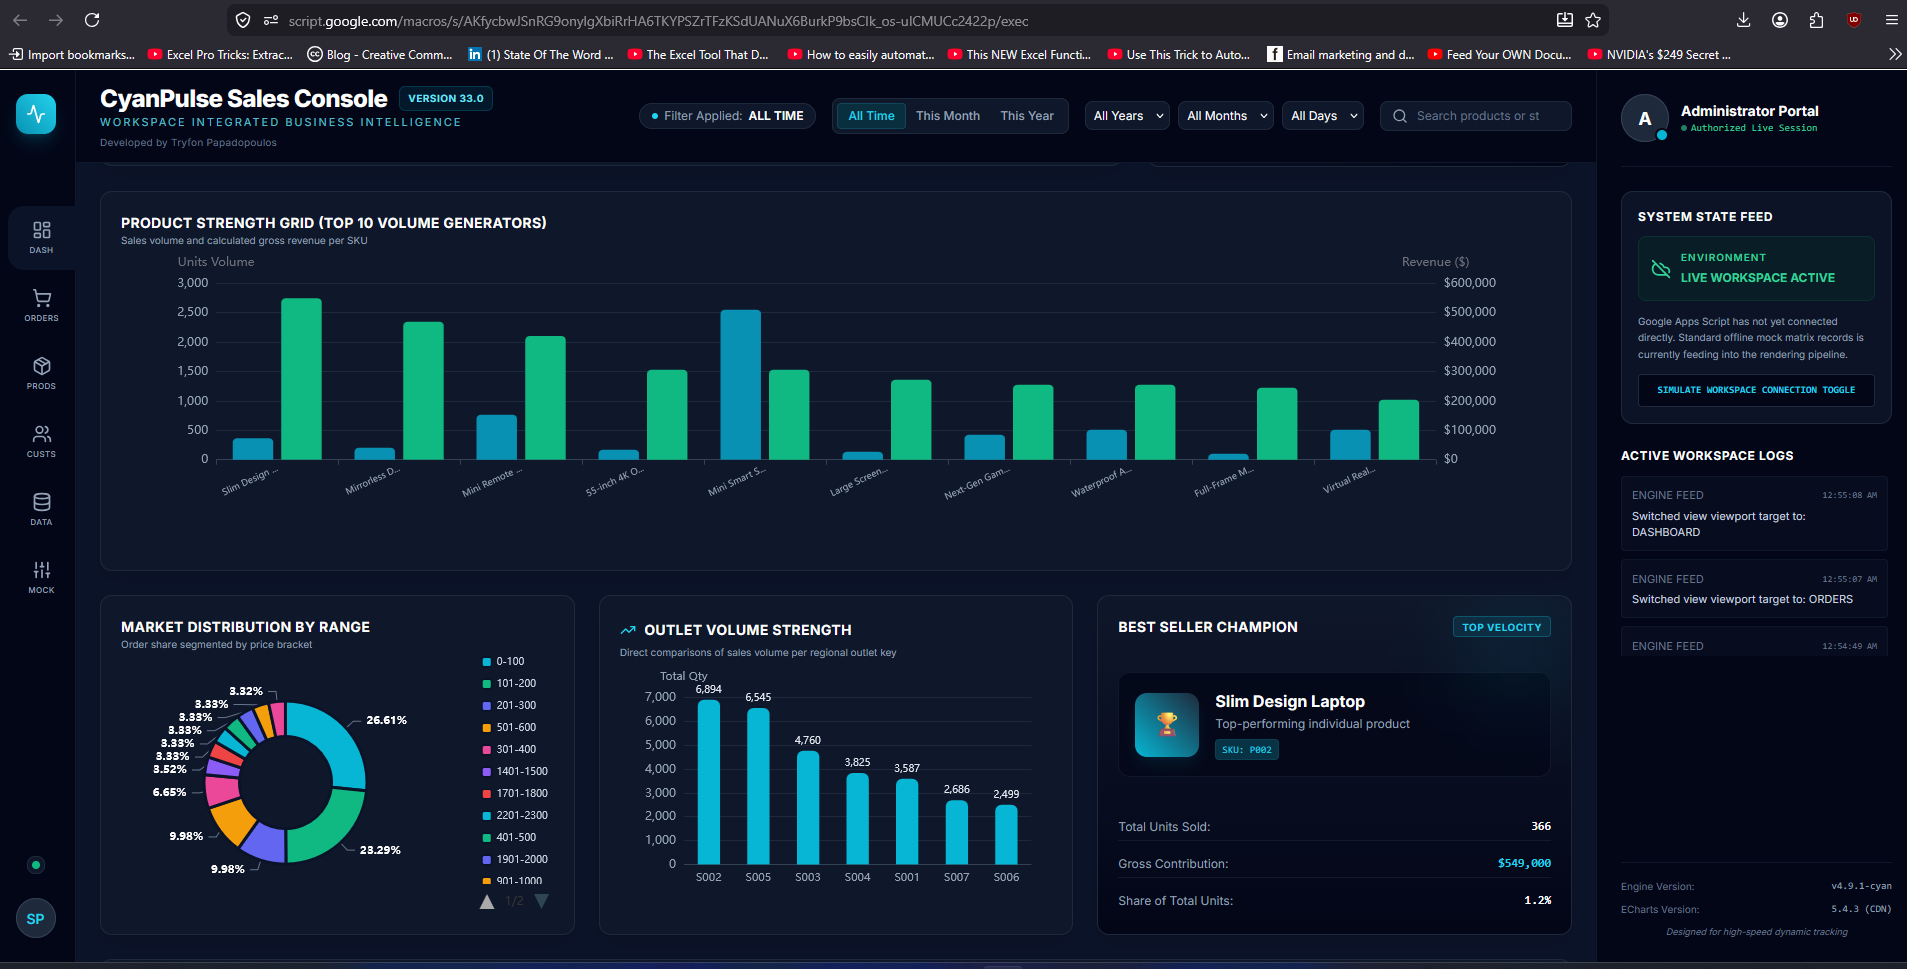Select the This Month filter tab
Image resolution: width=1907 pixels, height=969 pixels.
click(x=948, y=116)
